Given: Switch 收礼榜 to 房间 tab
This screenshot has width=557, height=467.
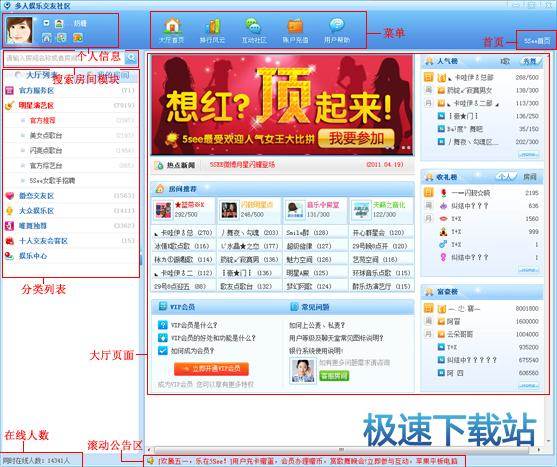Looking at the screenshot, I should (x=530, y=177).
